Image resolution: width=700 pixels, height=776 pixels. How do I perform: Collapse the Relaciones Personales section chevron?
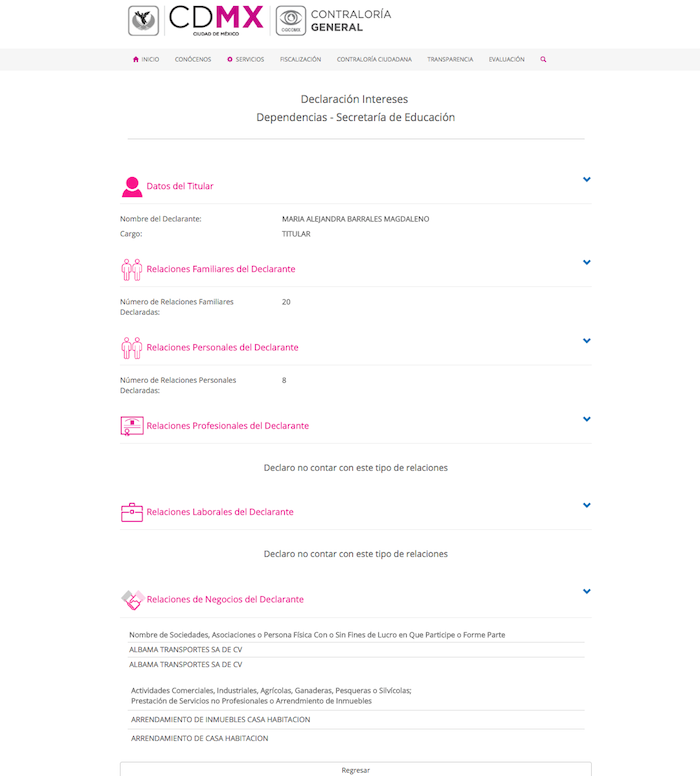click(x=587, y=340)
